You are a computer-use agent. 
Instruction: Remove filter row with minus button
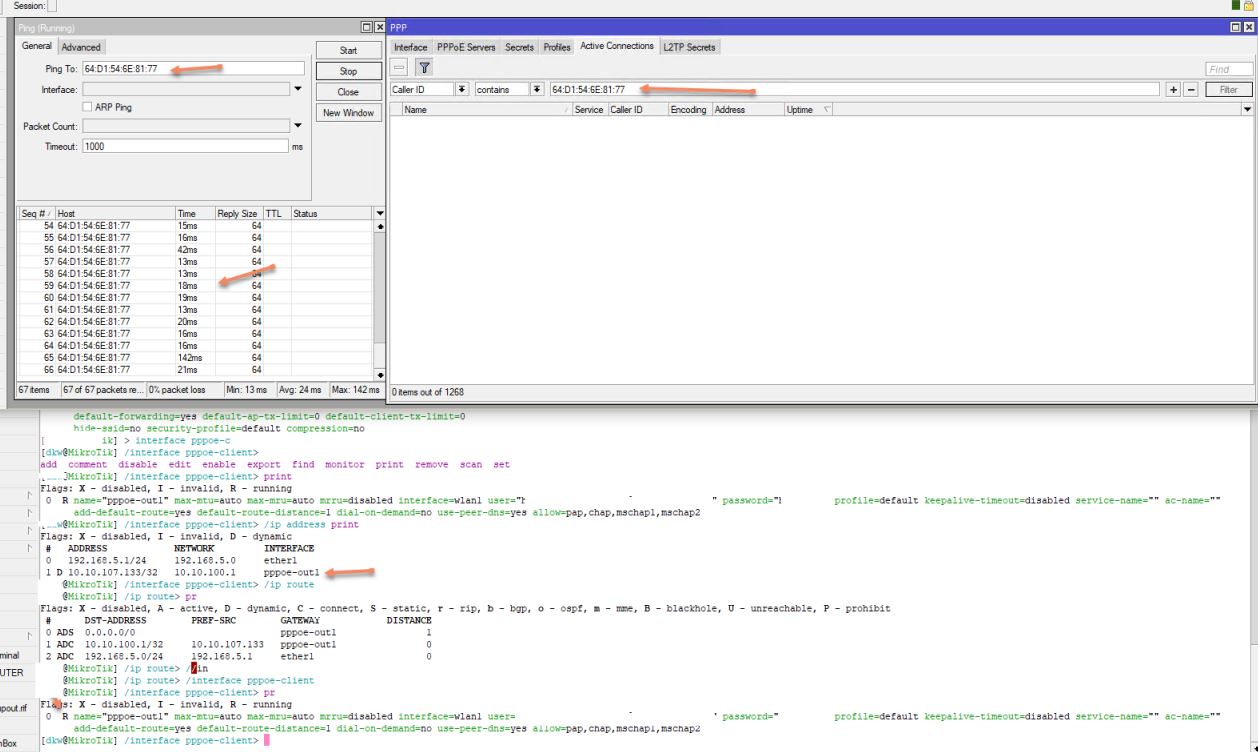[1190, 90]
